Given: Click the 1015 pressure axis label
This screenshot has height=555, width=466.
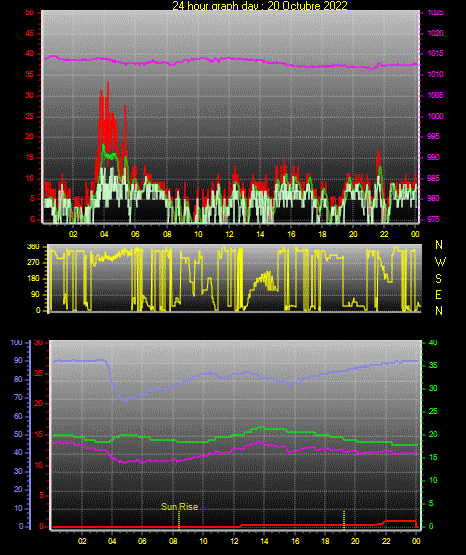Looking at the screenshot, I should [x=435, y=53].
